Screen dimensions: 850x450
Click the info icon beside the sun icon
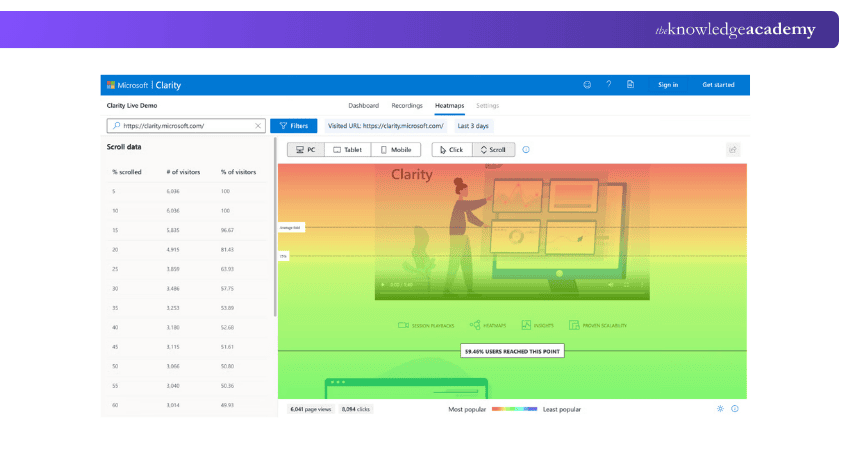735,409
